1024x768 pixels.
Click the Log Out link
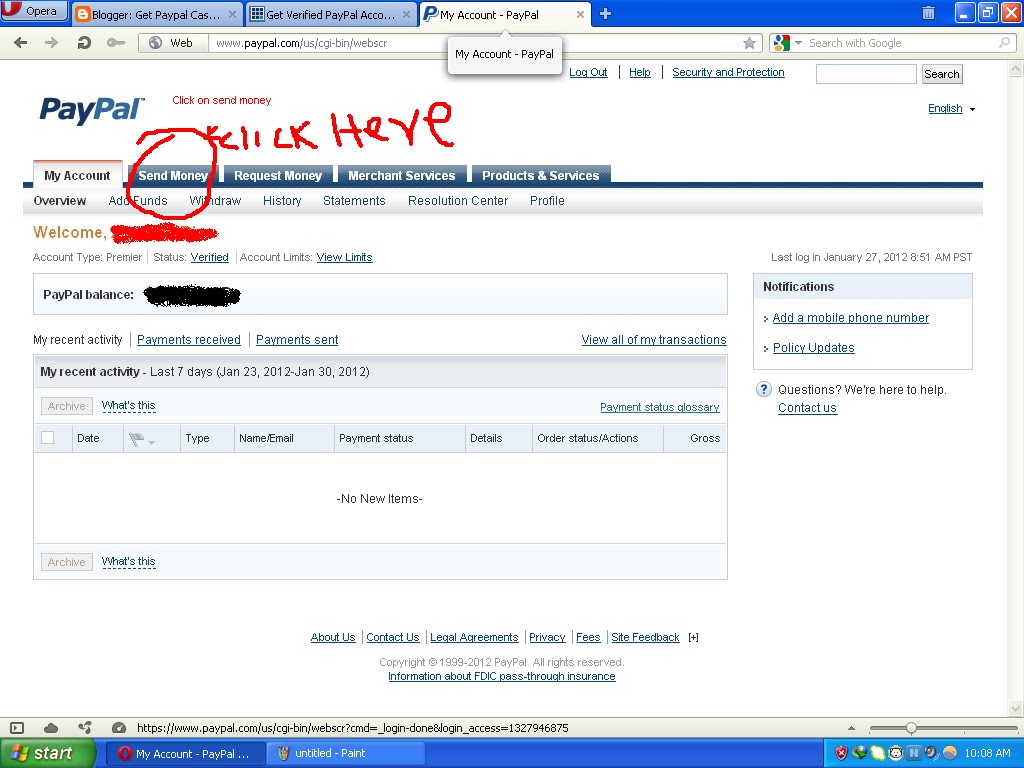[588, 72]
